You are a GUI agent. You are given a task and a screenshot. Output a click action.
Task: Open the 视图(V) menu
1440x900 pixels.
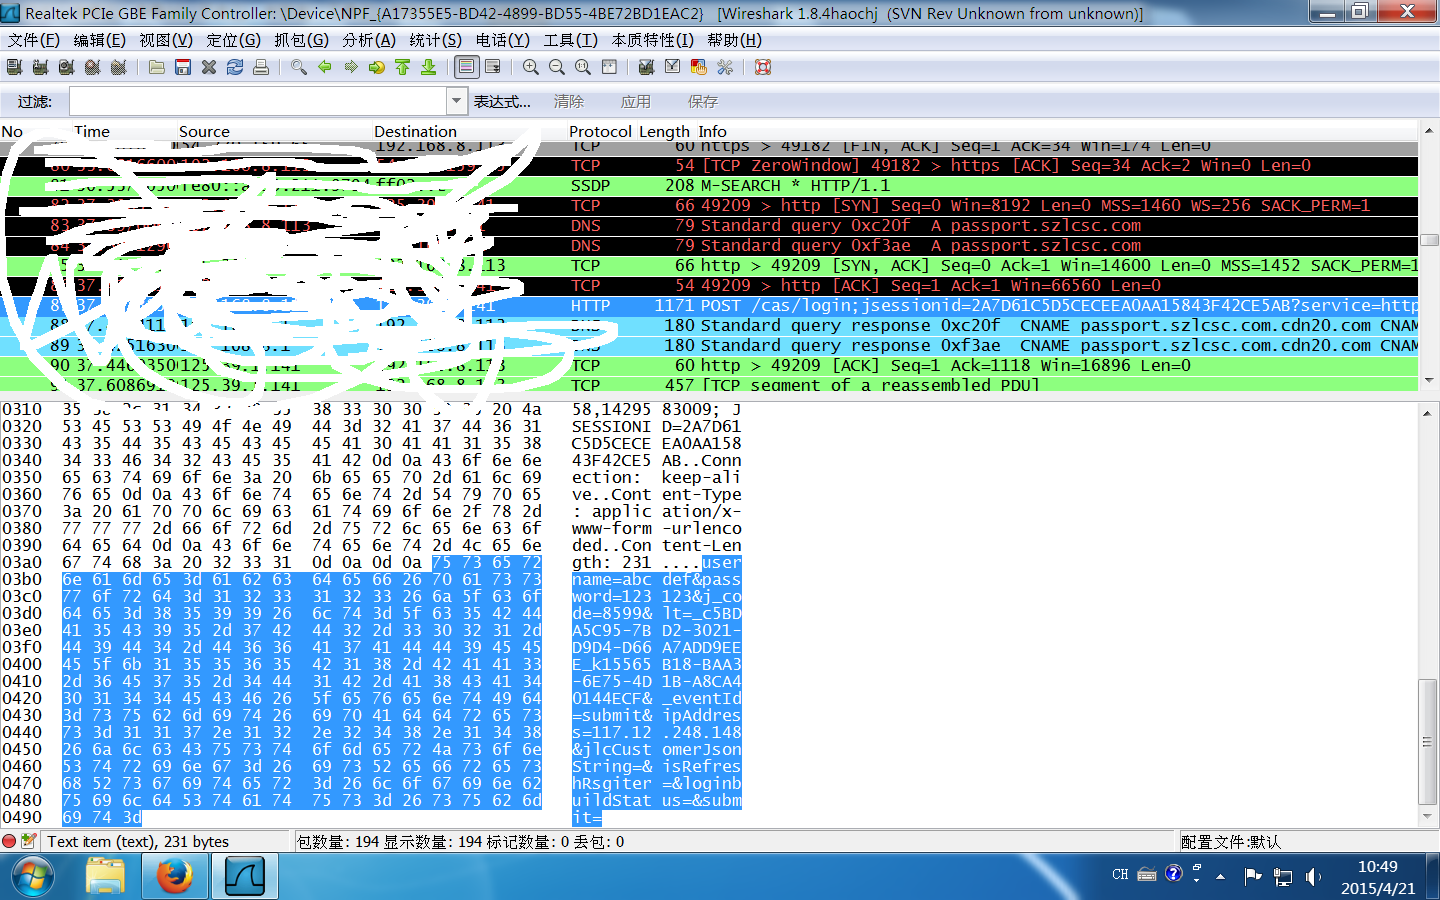coord(166,40)
